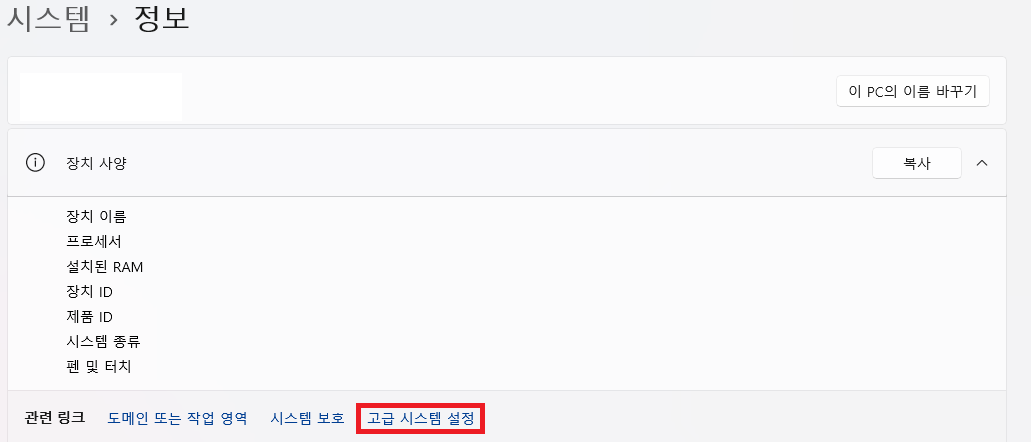Click the 정보 page title

(162, 18)
